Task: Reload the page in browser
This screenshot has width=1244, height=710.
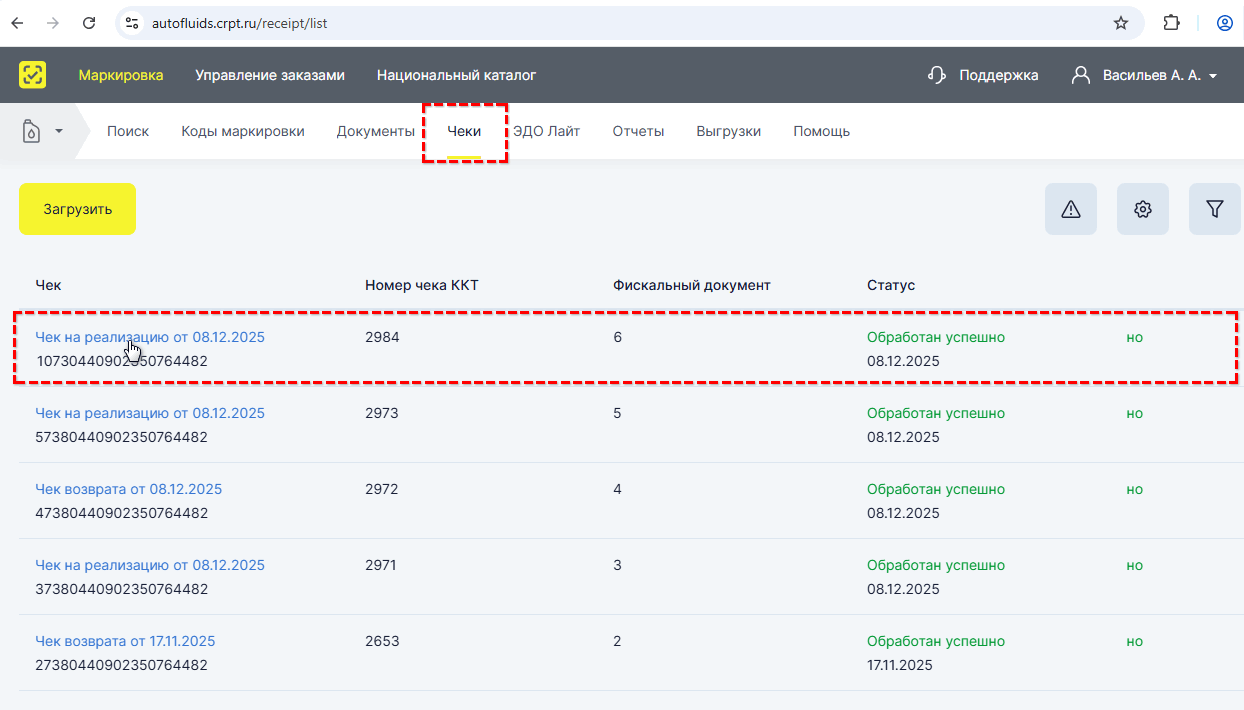Action: pos(89,23)
